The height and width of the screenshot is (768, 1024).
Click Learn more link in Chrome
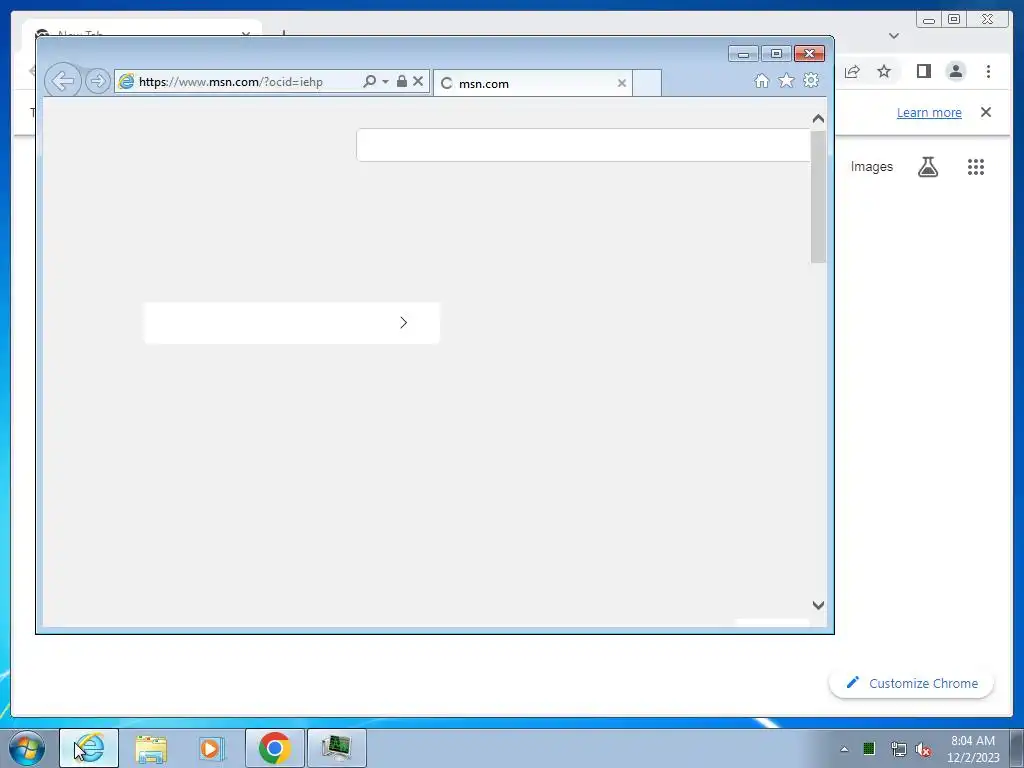(x=929, y=112)
